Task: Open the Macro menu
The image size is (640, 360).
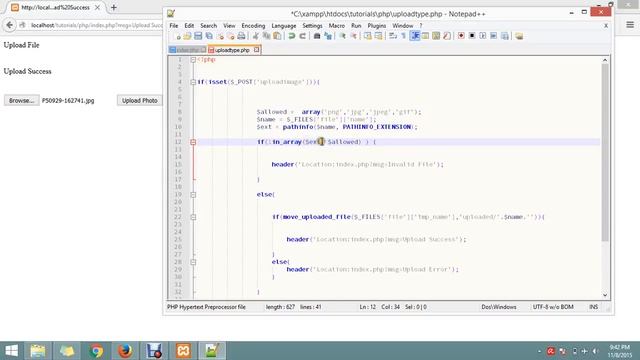Action: tap(337, 26)
